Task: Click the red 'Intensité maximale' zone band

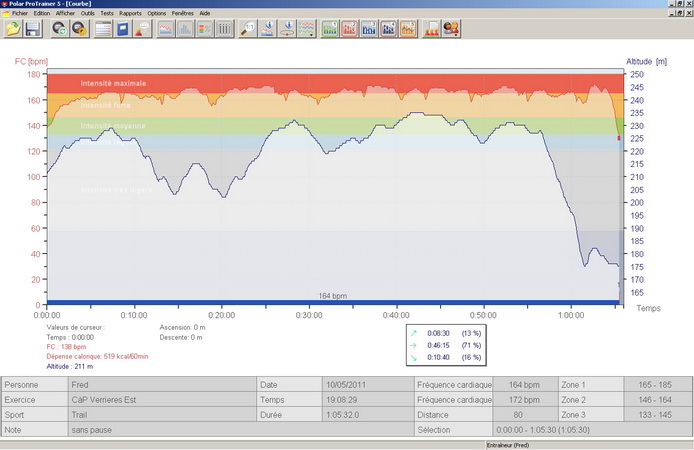Action: [x=300, y=83]
